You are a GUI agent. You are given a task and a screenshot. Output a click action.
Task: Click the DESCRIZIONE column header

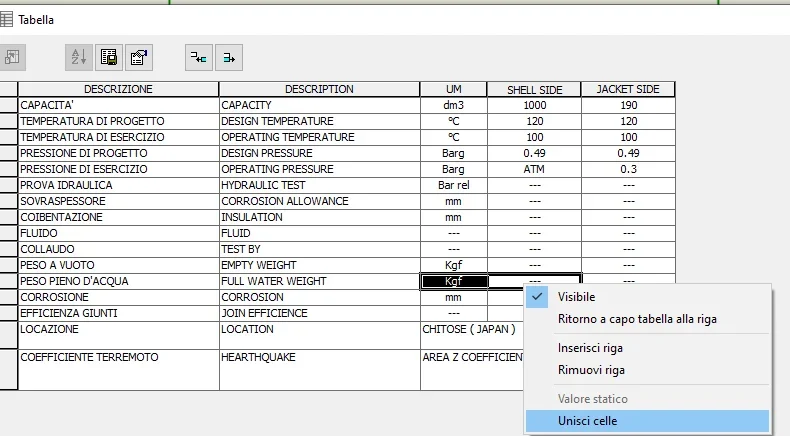coord(118,89)
